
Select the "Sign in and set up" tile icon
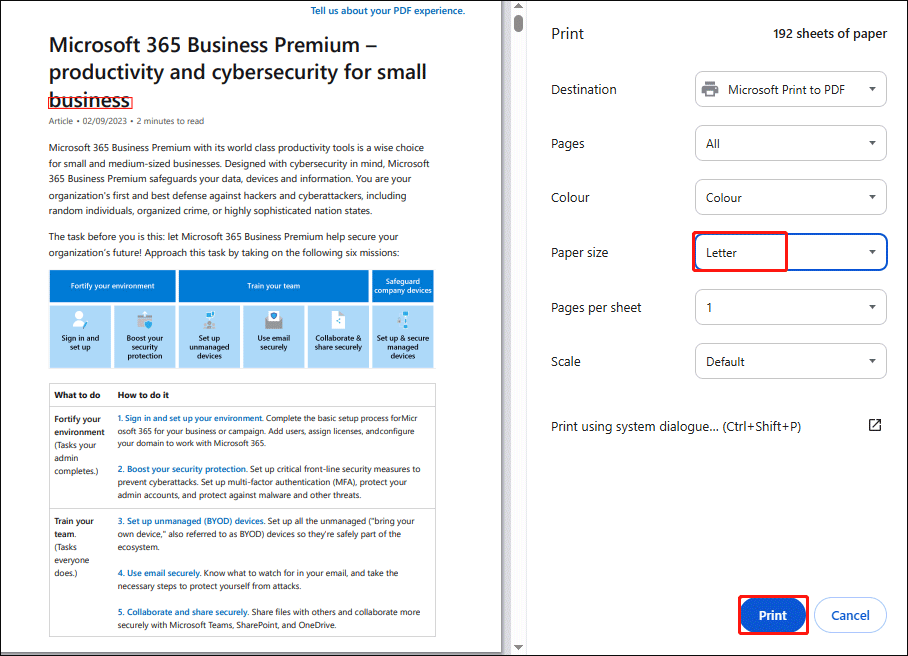click(x=80, y=320)
